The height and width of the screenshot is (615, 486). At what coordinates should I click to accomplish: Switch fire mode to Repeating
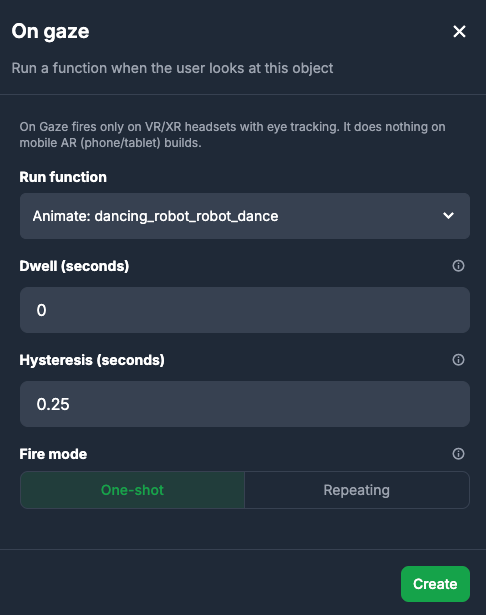pyautogui.click(x=357, y=490)
